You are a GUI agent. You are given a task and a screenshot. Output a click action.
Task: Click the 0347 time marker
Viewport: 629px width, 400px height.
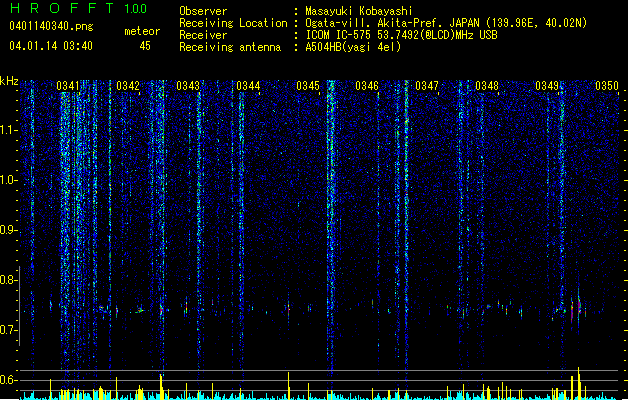tap(427, 86)
